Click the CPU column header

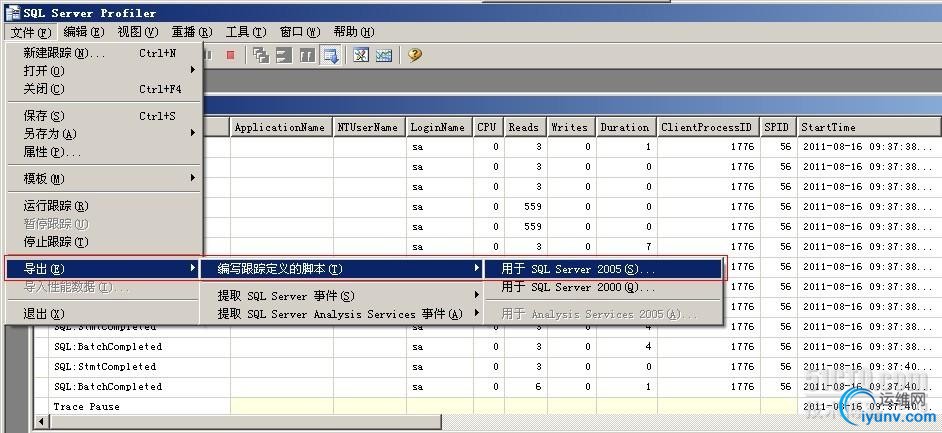pyautogui.click(x=488, y=127)
